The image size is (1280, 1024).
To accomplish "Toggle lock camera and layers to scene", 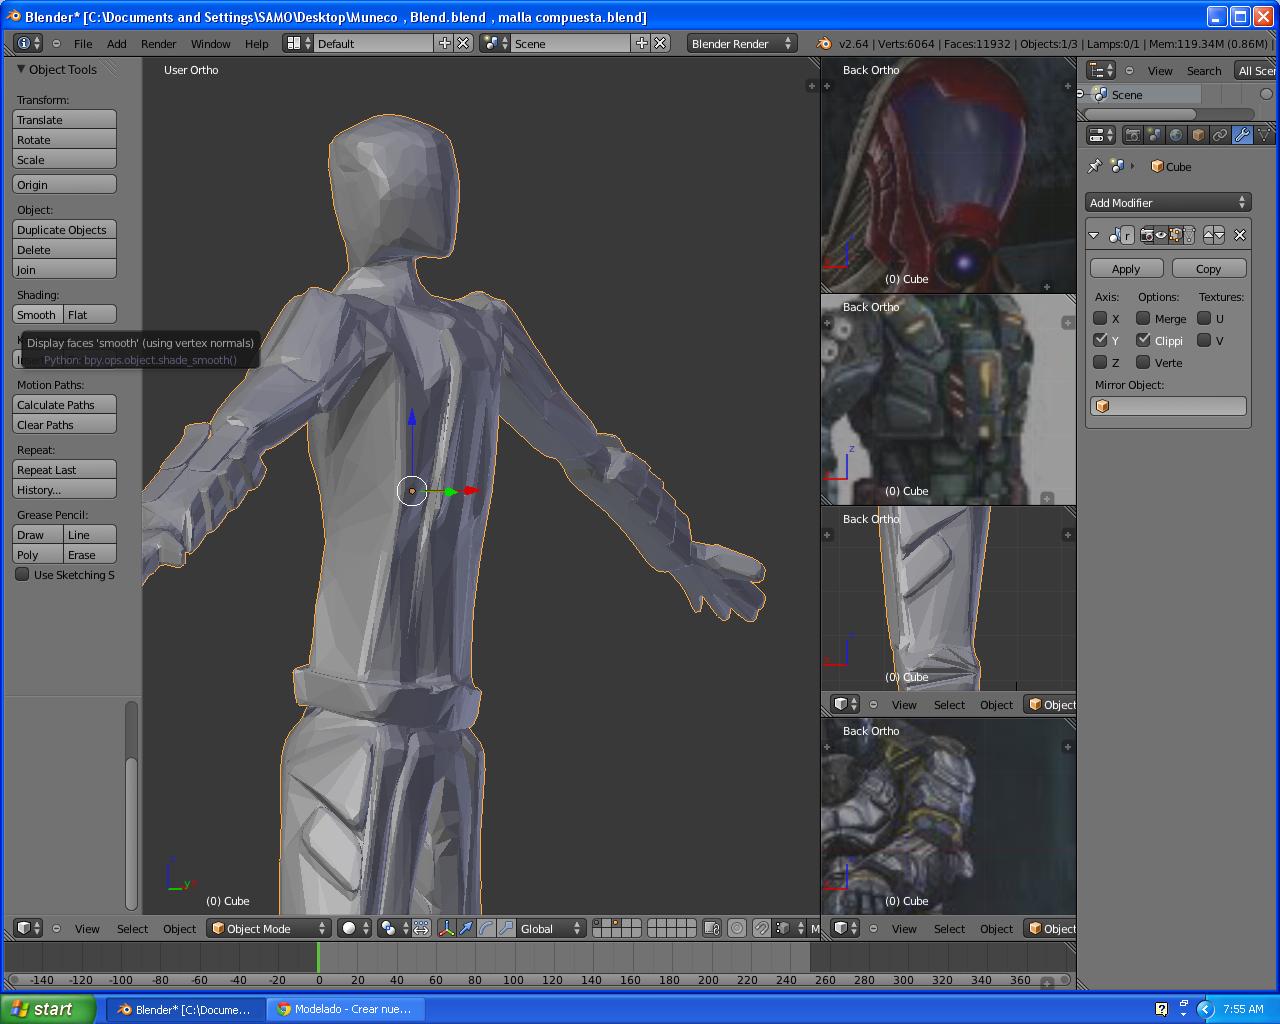I will (x=711, y=928).
